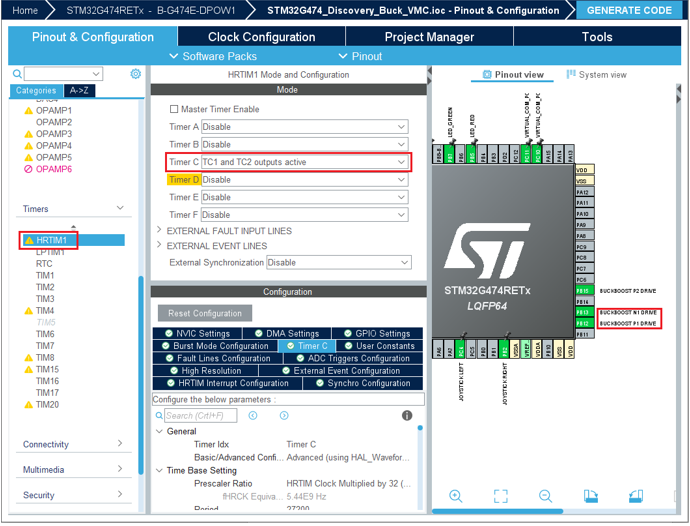690x526 pixels.
Task: Zoom in on the pinout view
Action: pos(455,496)
